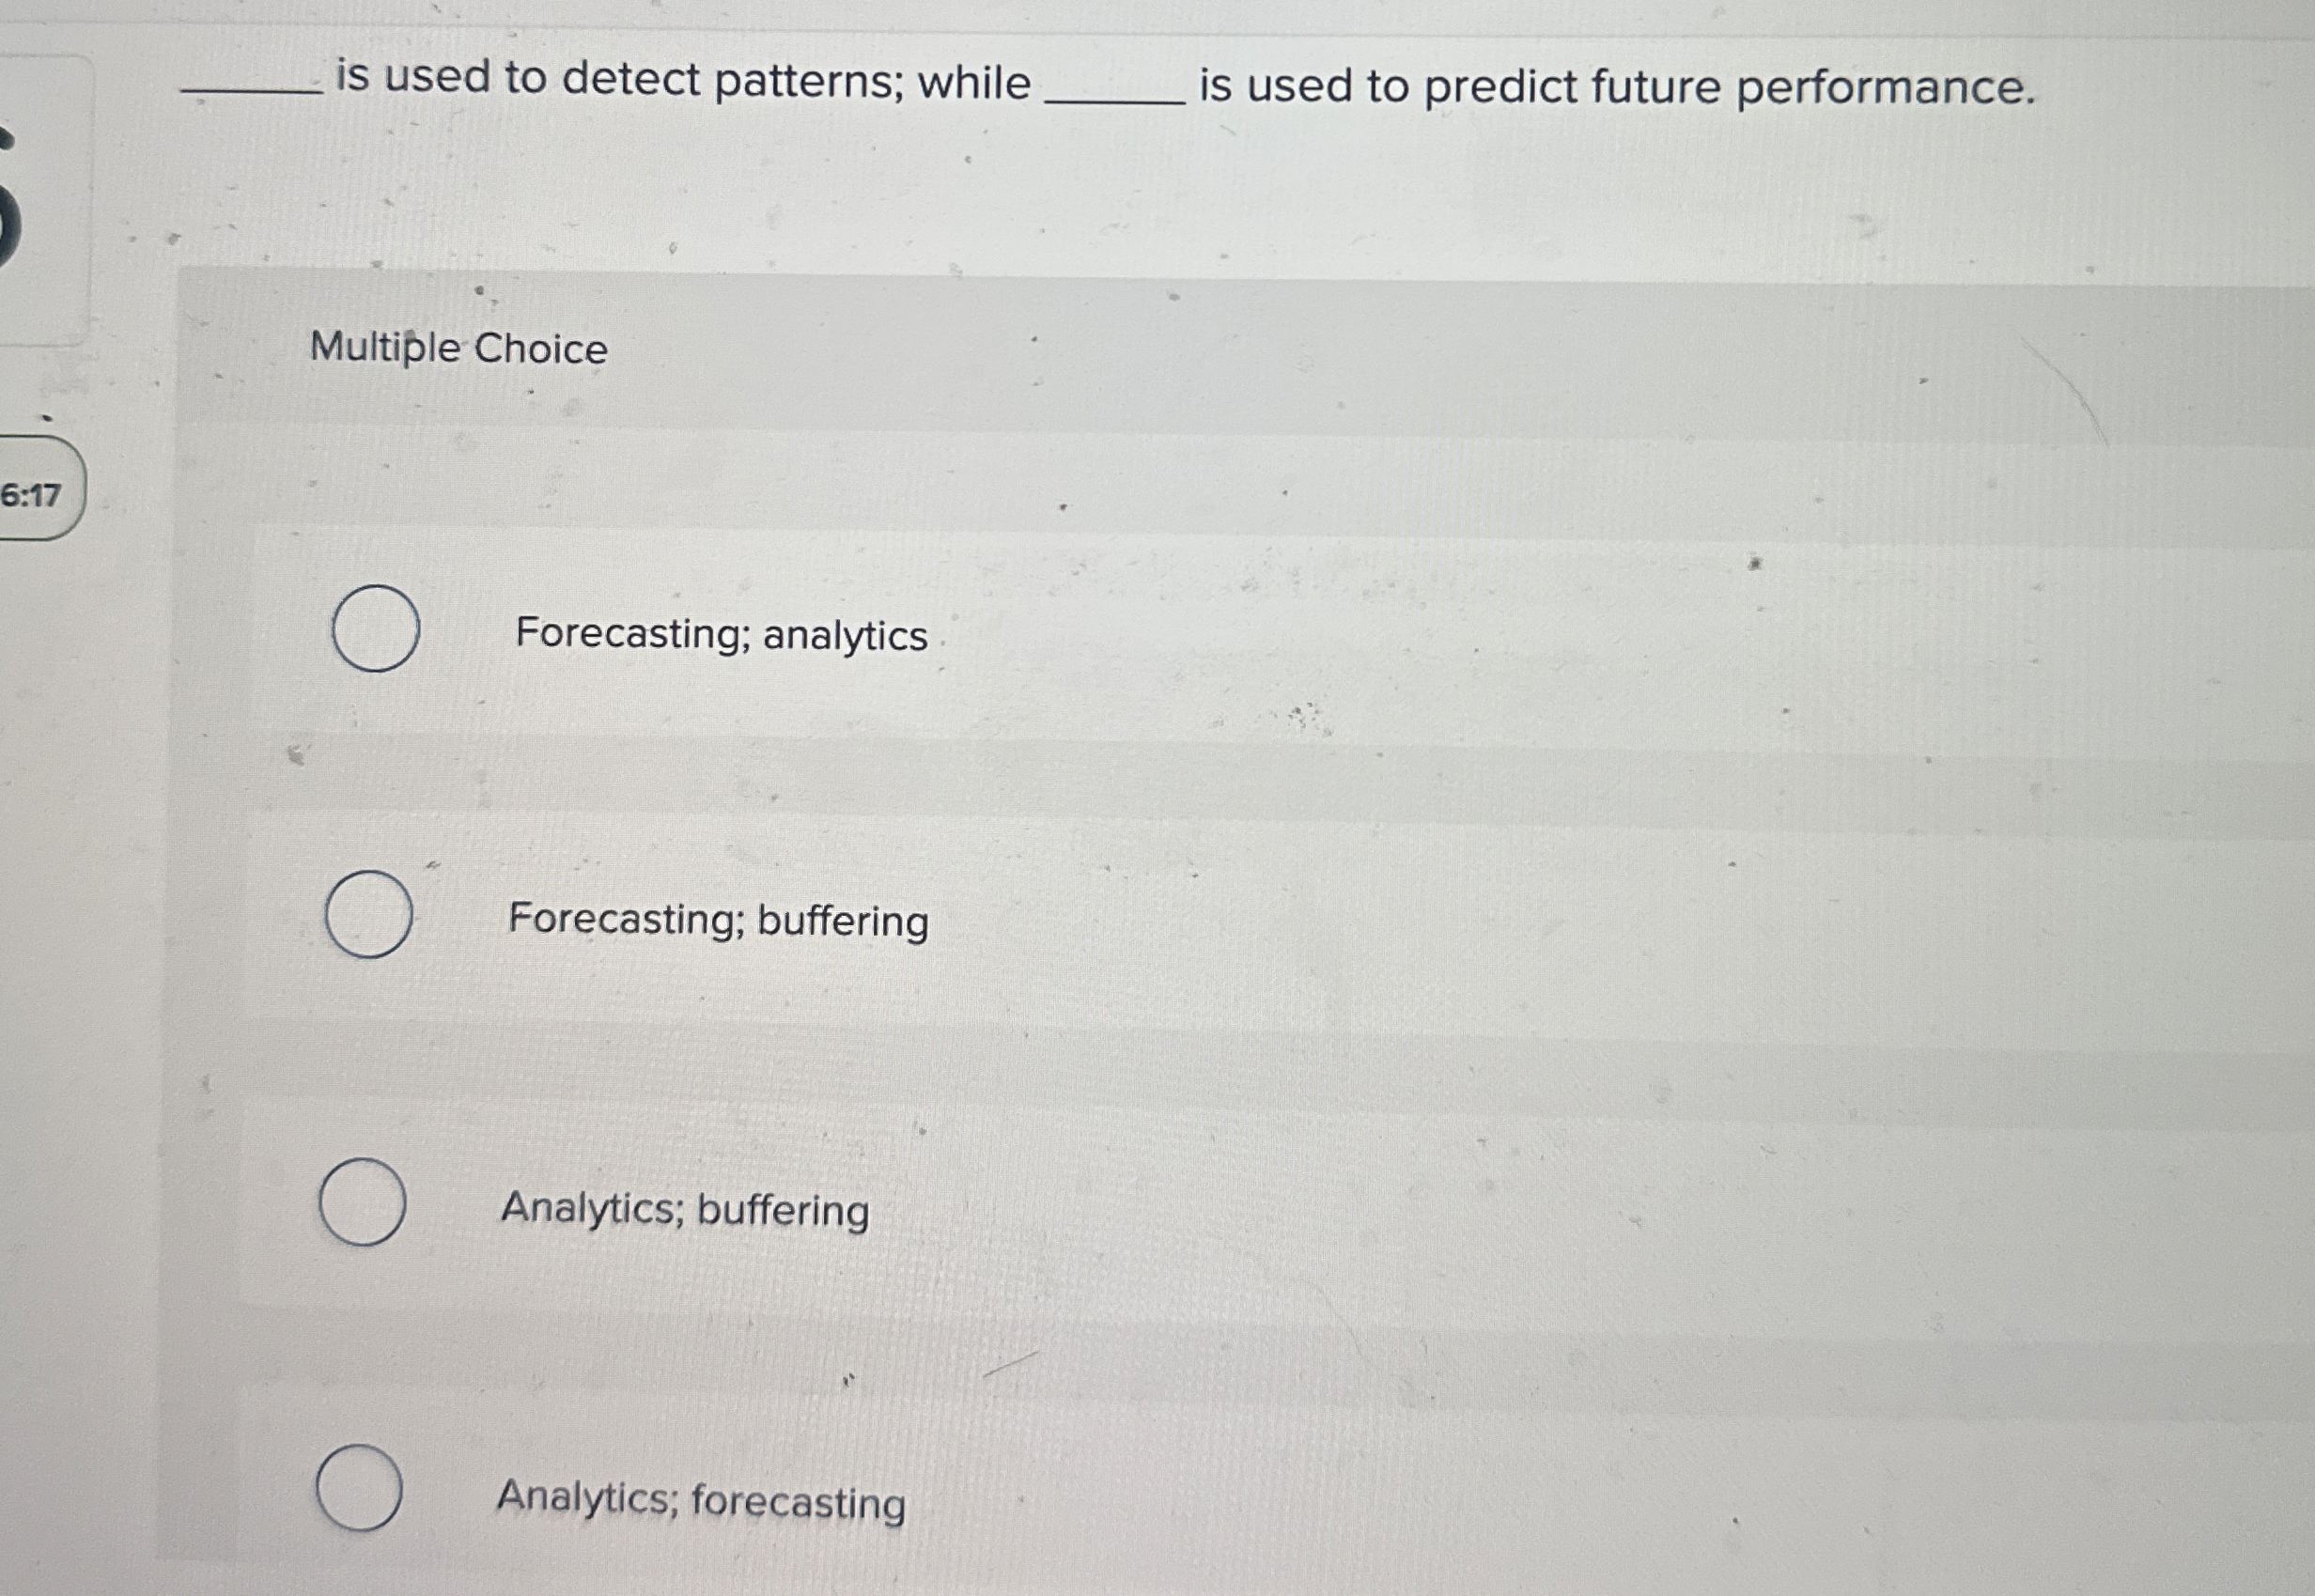
Task: Select the radio button for Forecasting; buffering
Action: [x=369, y=916]
